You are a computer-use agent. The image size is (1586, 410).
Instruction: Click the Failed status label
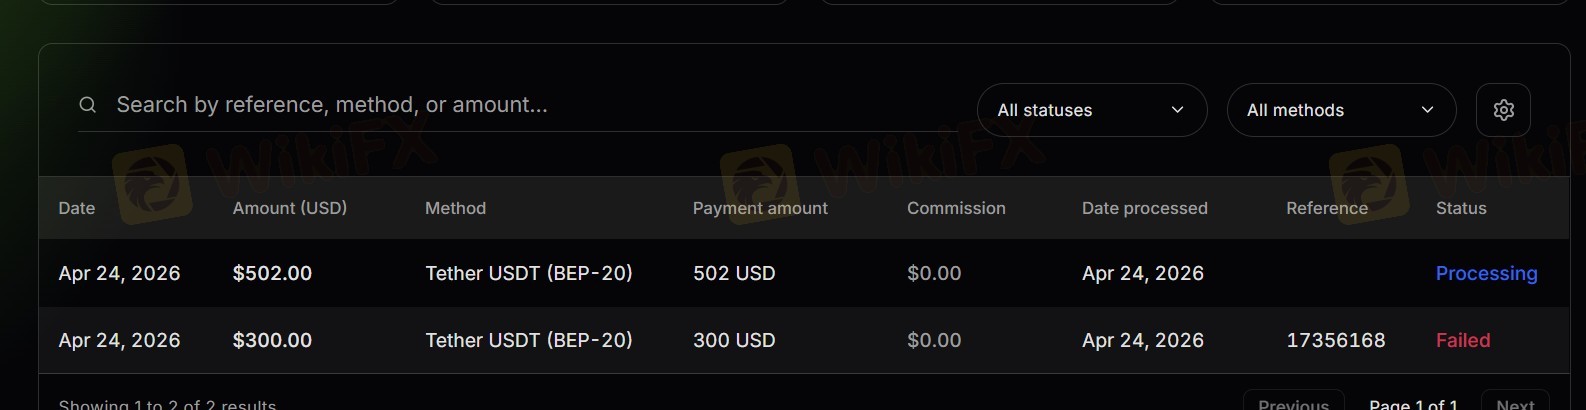pyautogui.click(x=1463, y=340)
